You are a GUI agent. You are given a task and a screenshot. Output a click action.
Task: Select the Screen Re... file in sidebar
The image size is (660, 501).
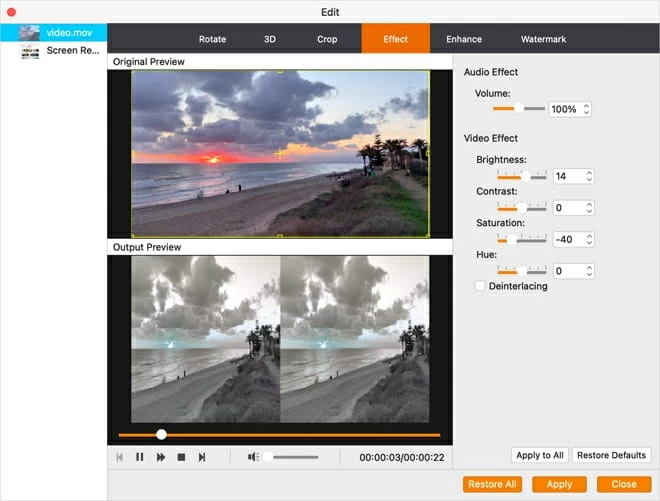[x=70, y=50]
